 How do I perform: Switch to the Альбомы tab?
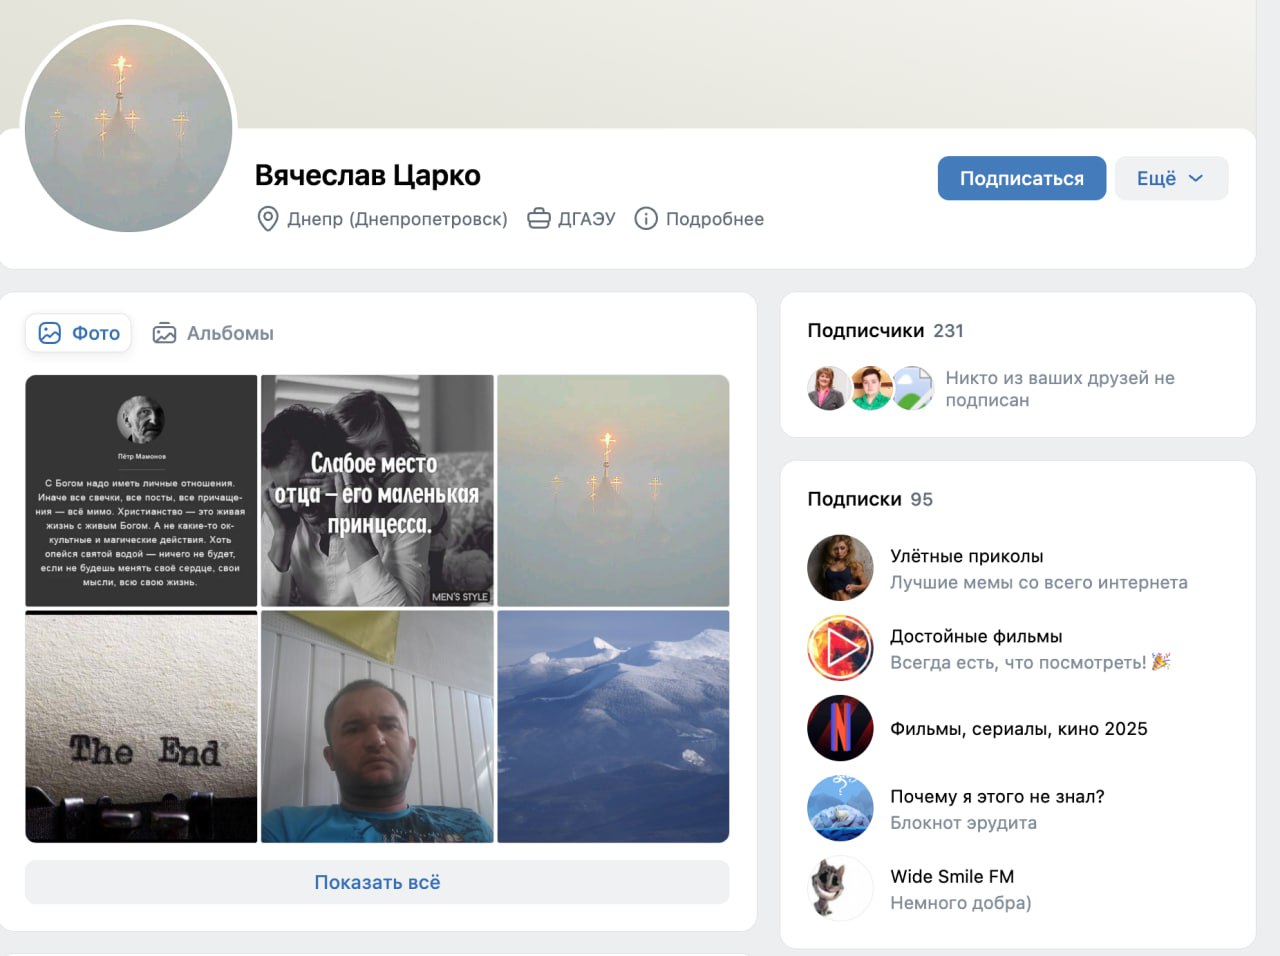tap(213, 333)
